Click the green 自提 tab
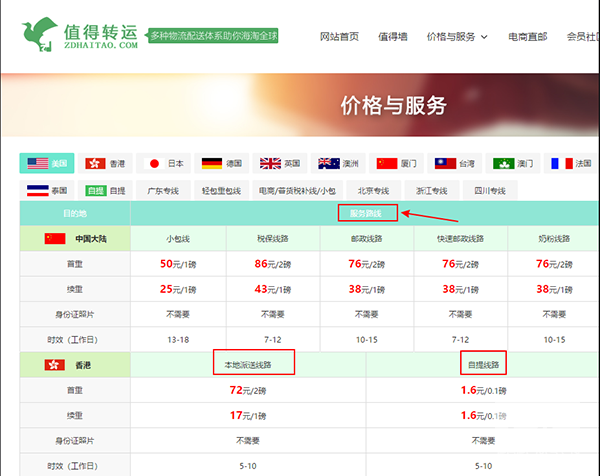This screenshot has width=600, height=476. (x=105, y=189)
